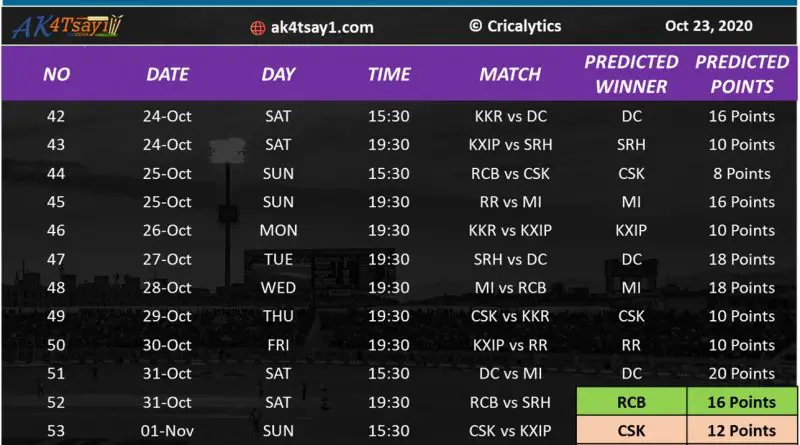The width and height of the screenshot is (800, 445).
Task: Click the PREDICTED POINTS column header
Action: (x=742, y=74)
